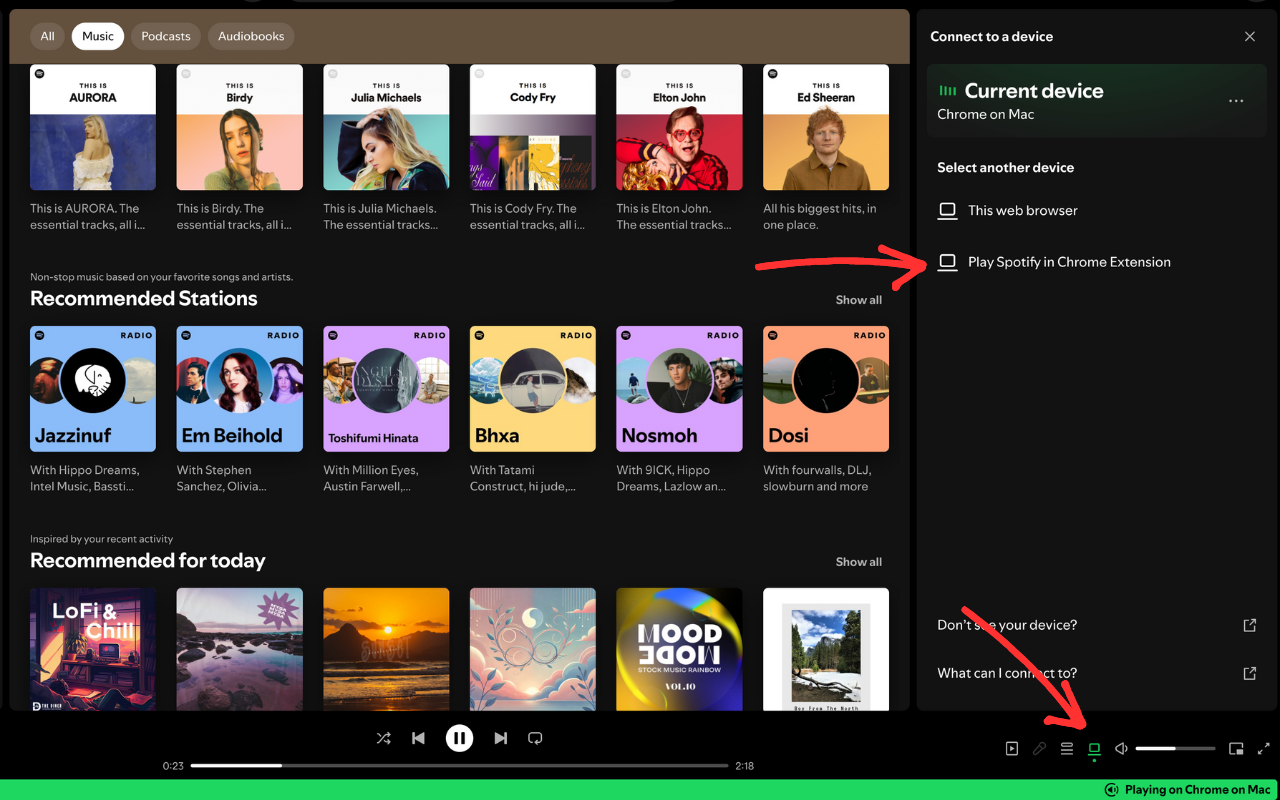Click All his biggest hits description
1280x800 pixels.
pyautogui.click(x=820, y=217)
